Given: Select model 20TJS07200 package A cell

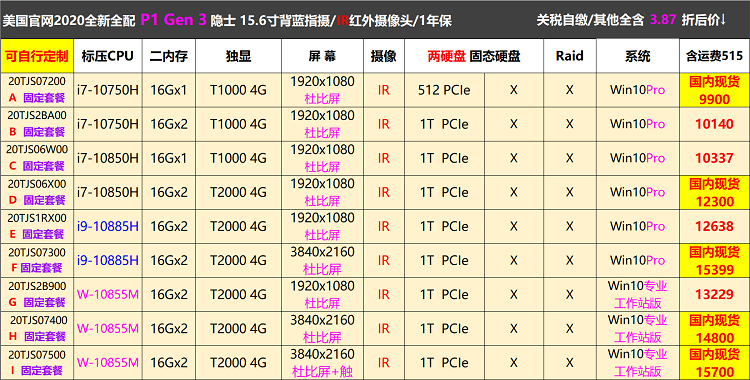Looking at the screenshot, I should 37,90.
